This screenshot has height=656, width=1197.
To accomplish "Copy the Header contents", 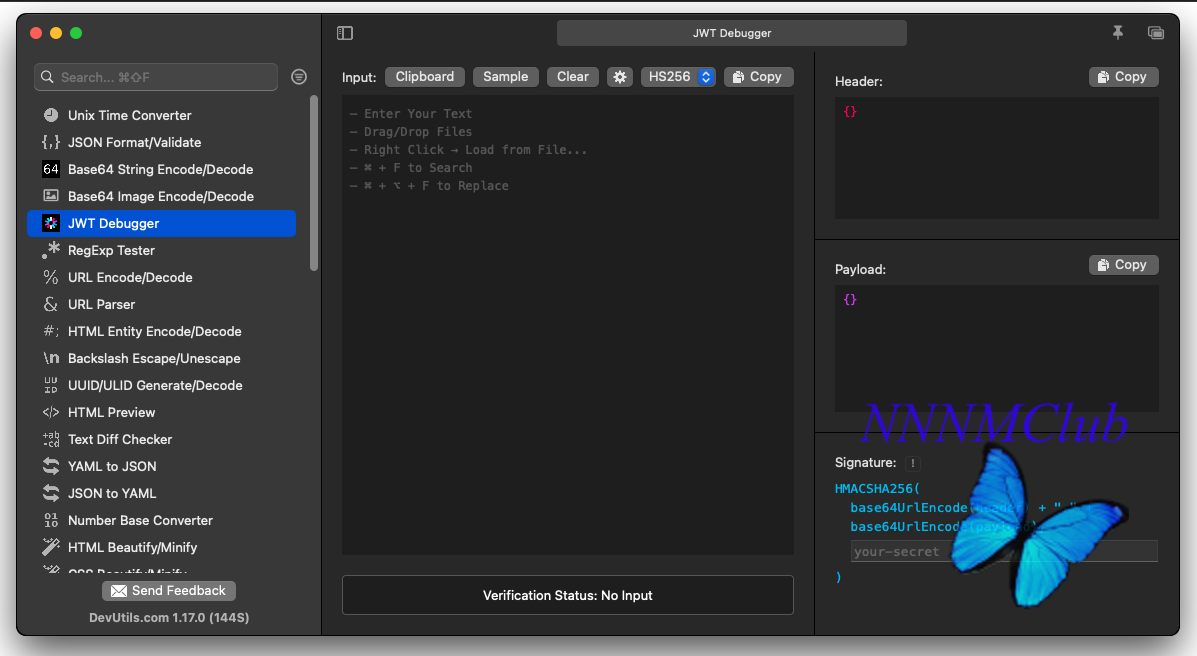I will (1123, 77).
